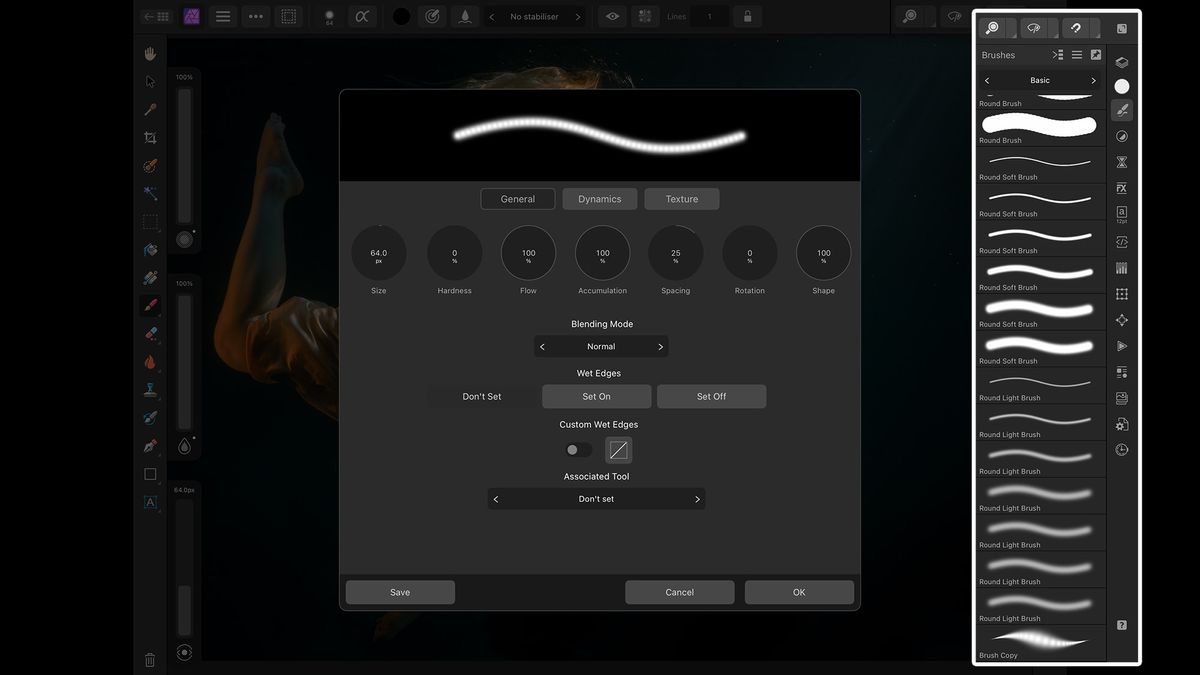This screenshot has height=675, width=1200.
Task: Open the History studio panel
Action: tap(1122, 450)
